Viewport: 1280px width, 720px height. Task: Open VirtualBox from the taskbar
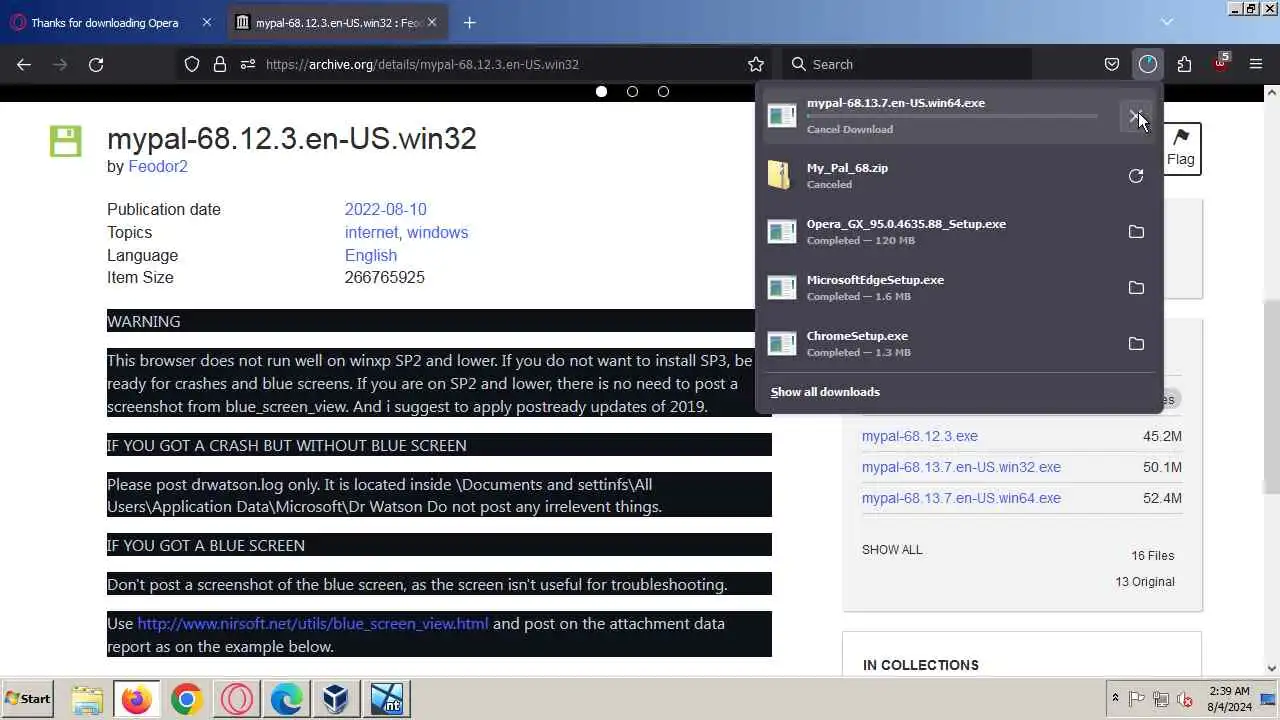337,699
